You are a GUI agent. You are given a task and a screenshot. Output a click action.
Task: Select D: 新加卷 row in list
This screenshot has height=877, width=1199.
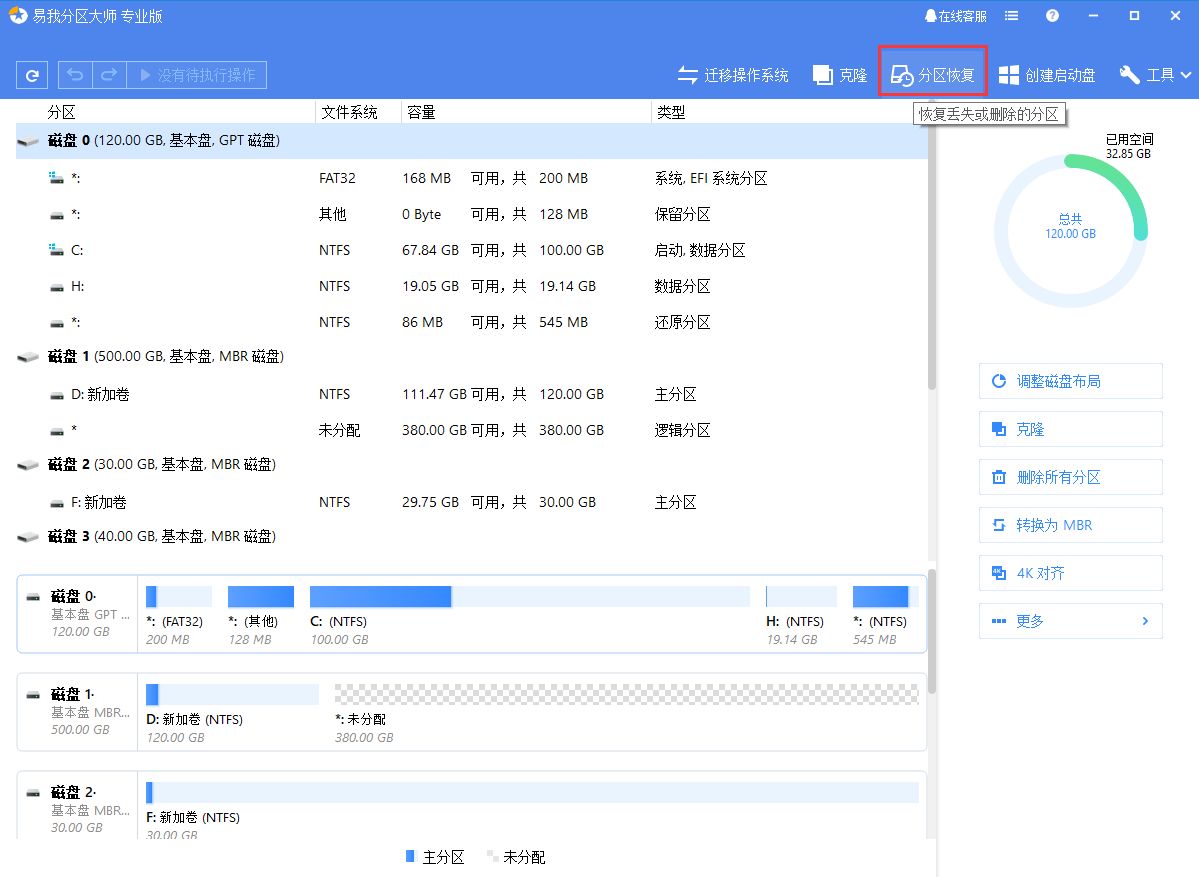pyautogui.click(x=471, y=395)
